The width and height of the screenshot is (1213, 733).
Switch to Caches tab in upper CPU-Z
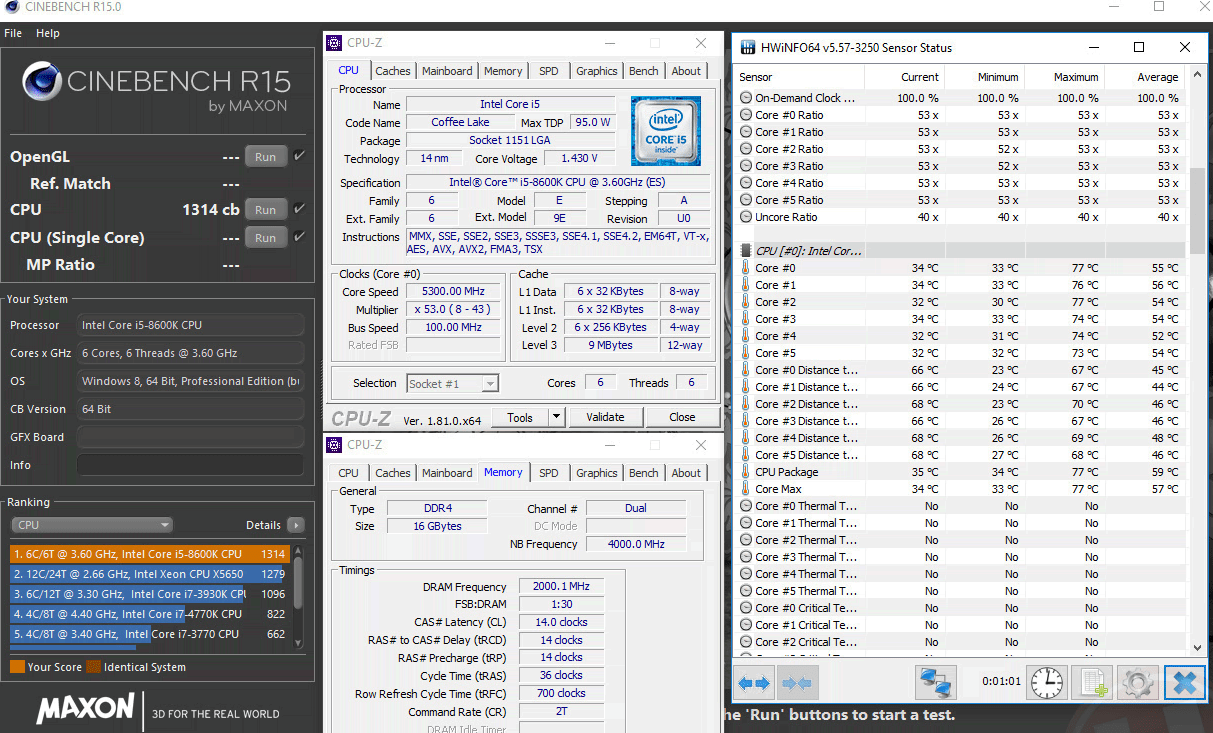tap(393, 71)
